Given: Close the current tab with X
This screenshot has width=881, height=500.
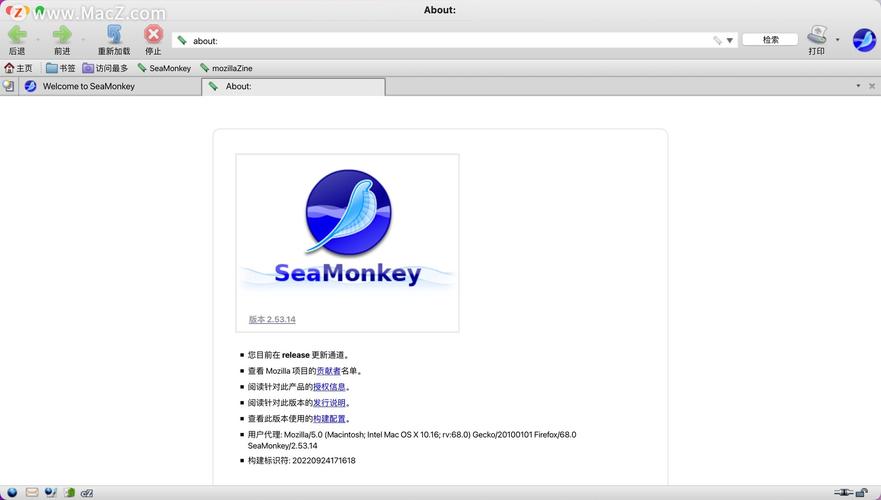Looking at the screenshot, I should [x=872, y=86].
